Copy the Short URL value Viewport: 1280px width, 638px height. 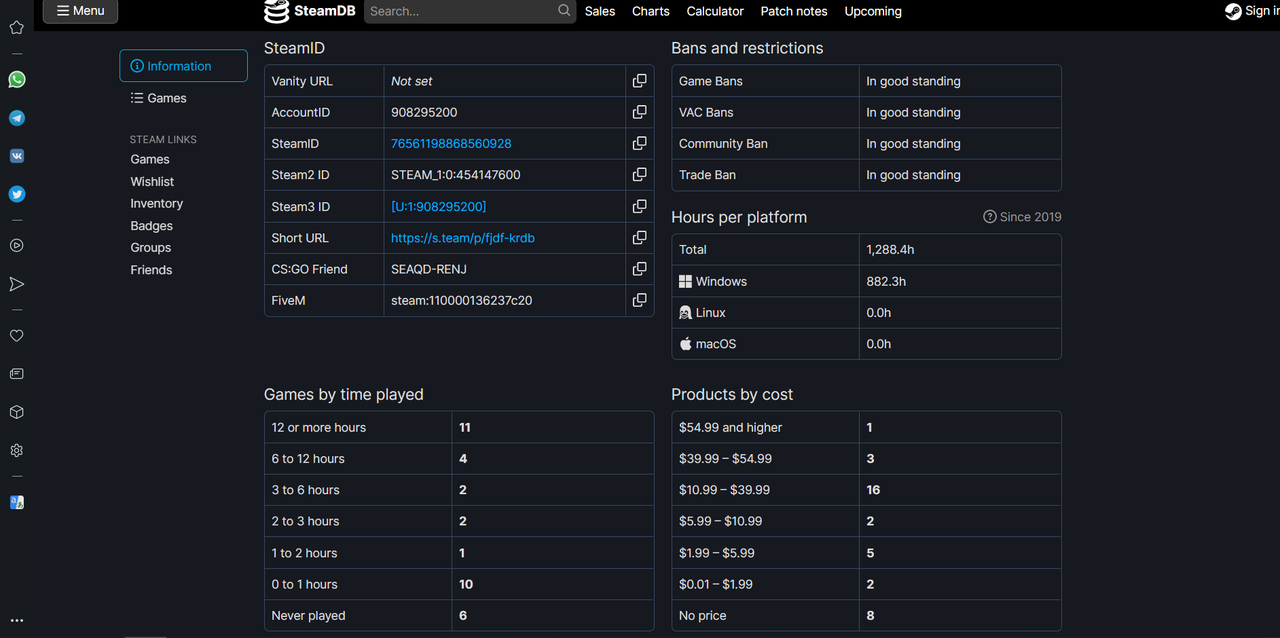[x=639, y=237]
